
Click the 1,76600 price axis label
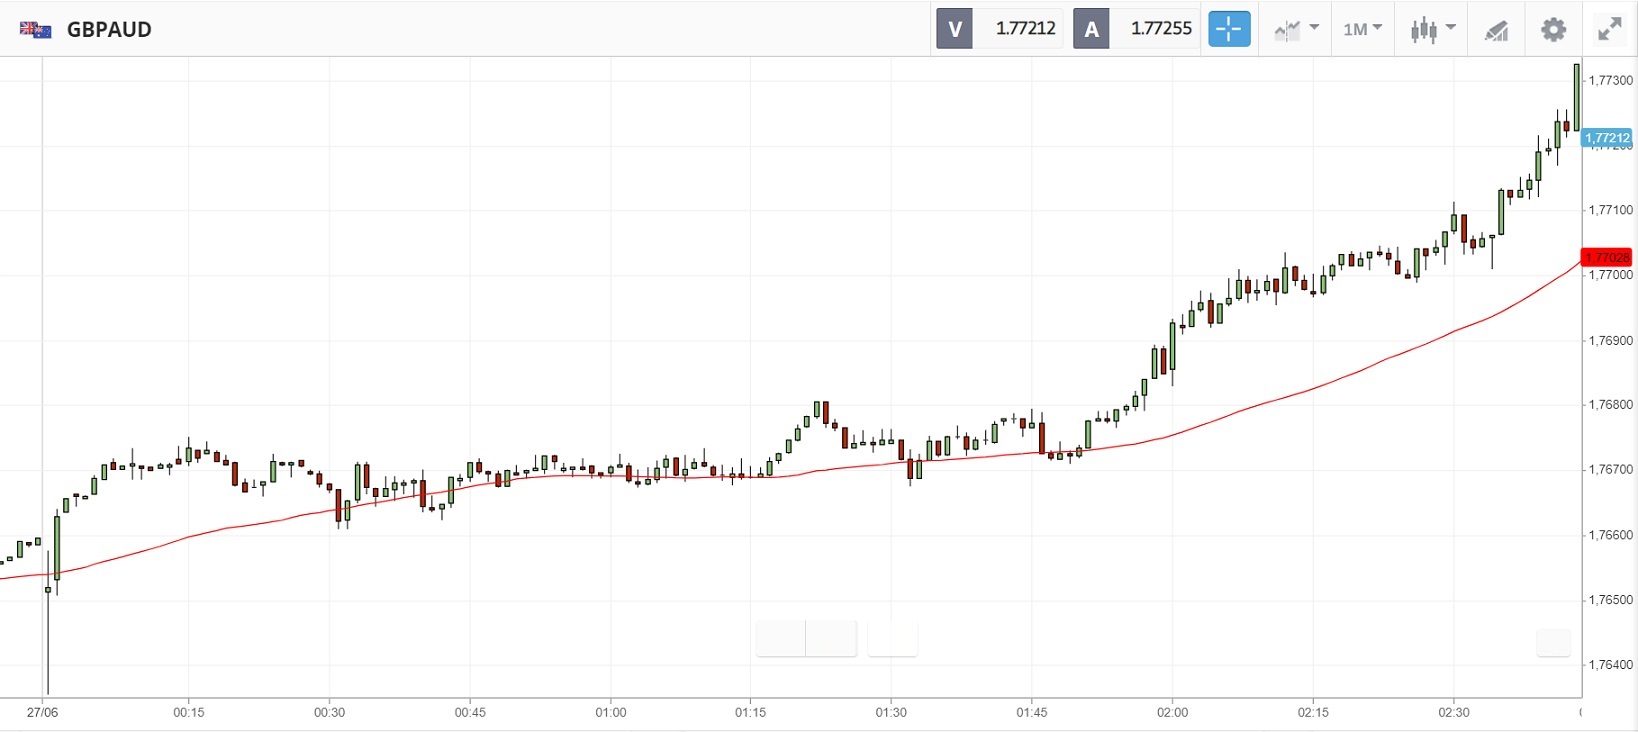(x=1611, y=535)
